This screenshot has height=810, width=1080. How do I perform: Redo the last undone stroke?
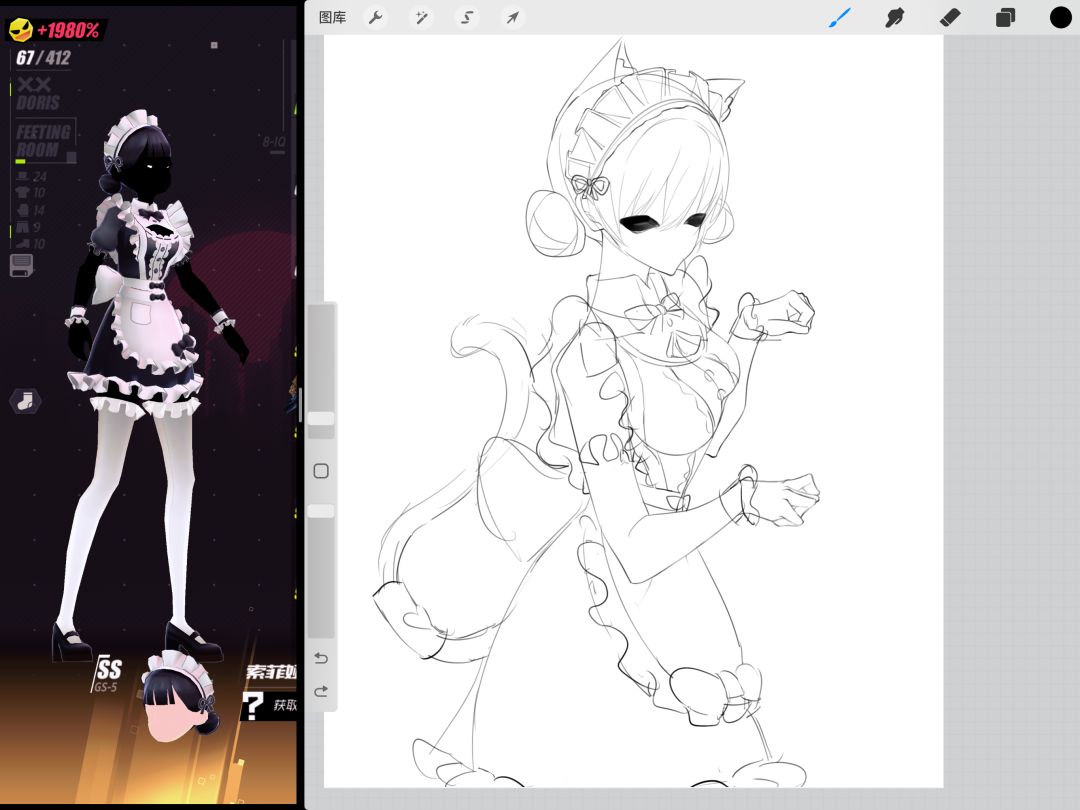tap(321, 691)
